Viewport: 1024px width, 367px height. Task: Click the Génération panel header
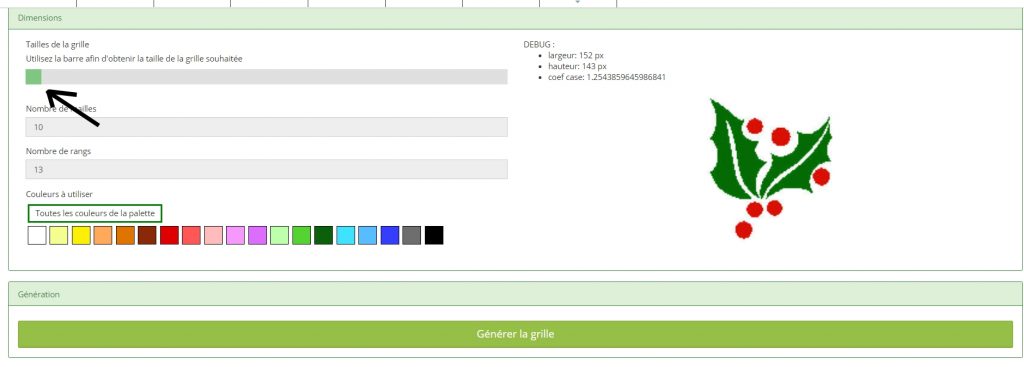(x=515, y=295)
